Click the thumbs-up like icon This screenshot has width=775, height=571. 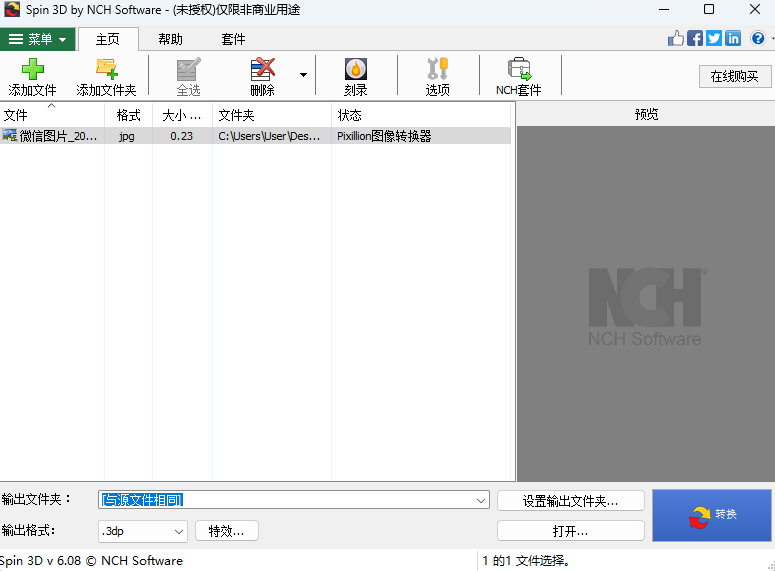pos(675,38)
